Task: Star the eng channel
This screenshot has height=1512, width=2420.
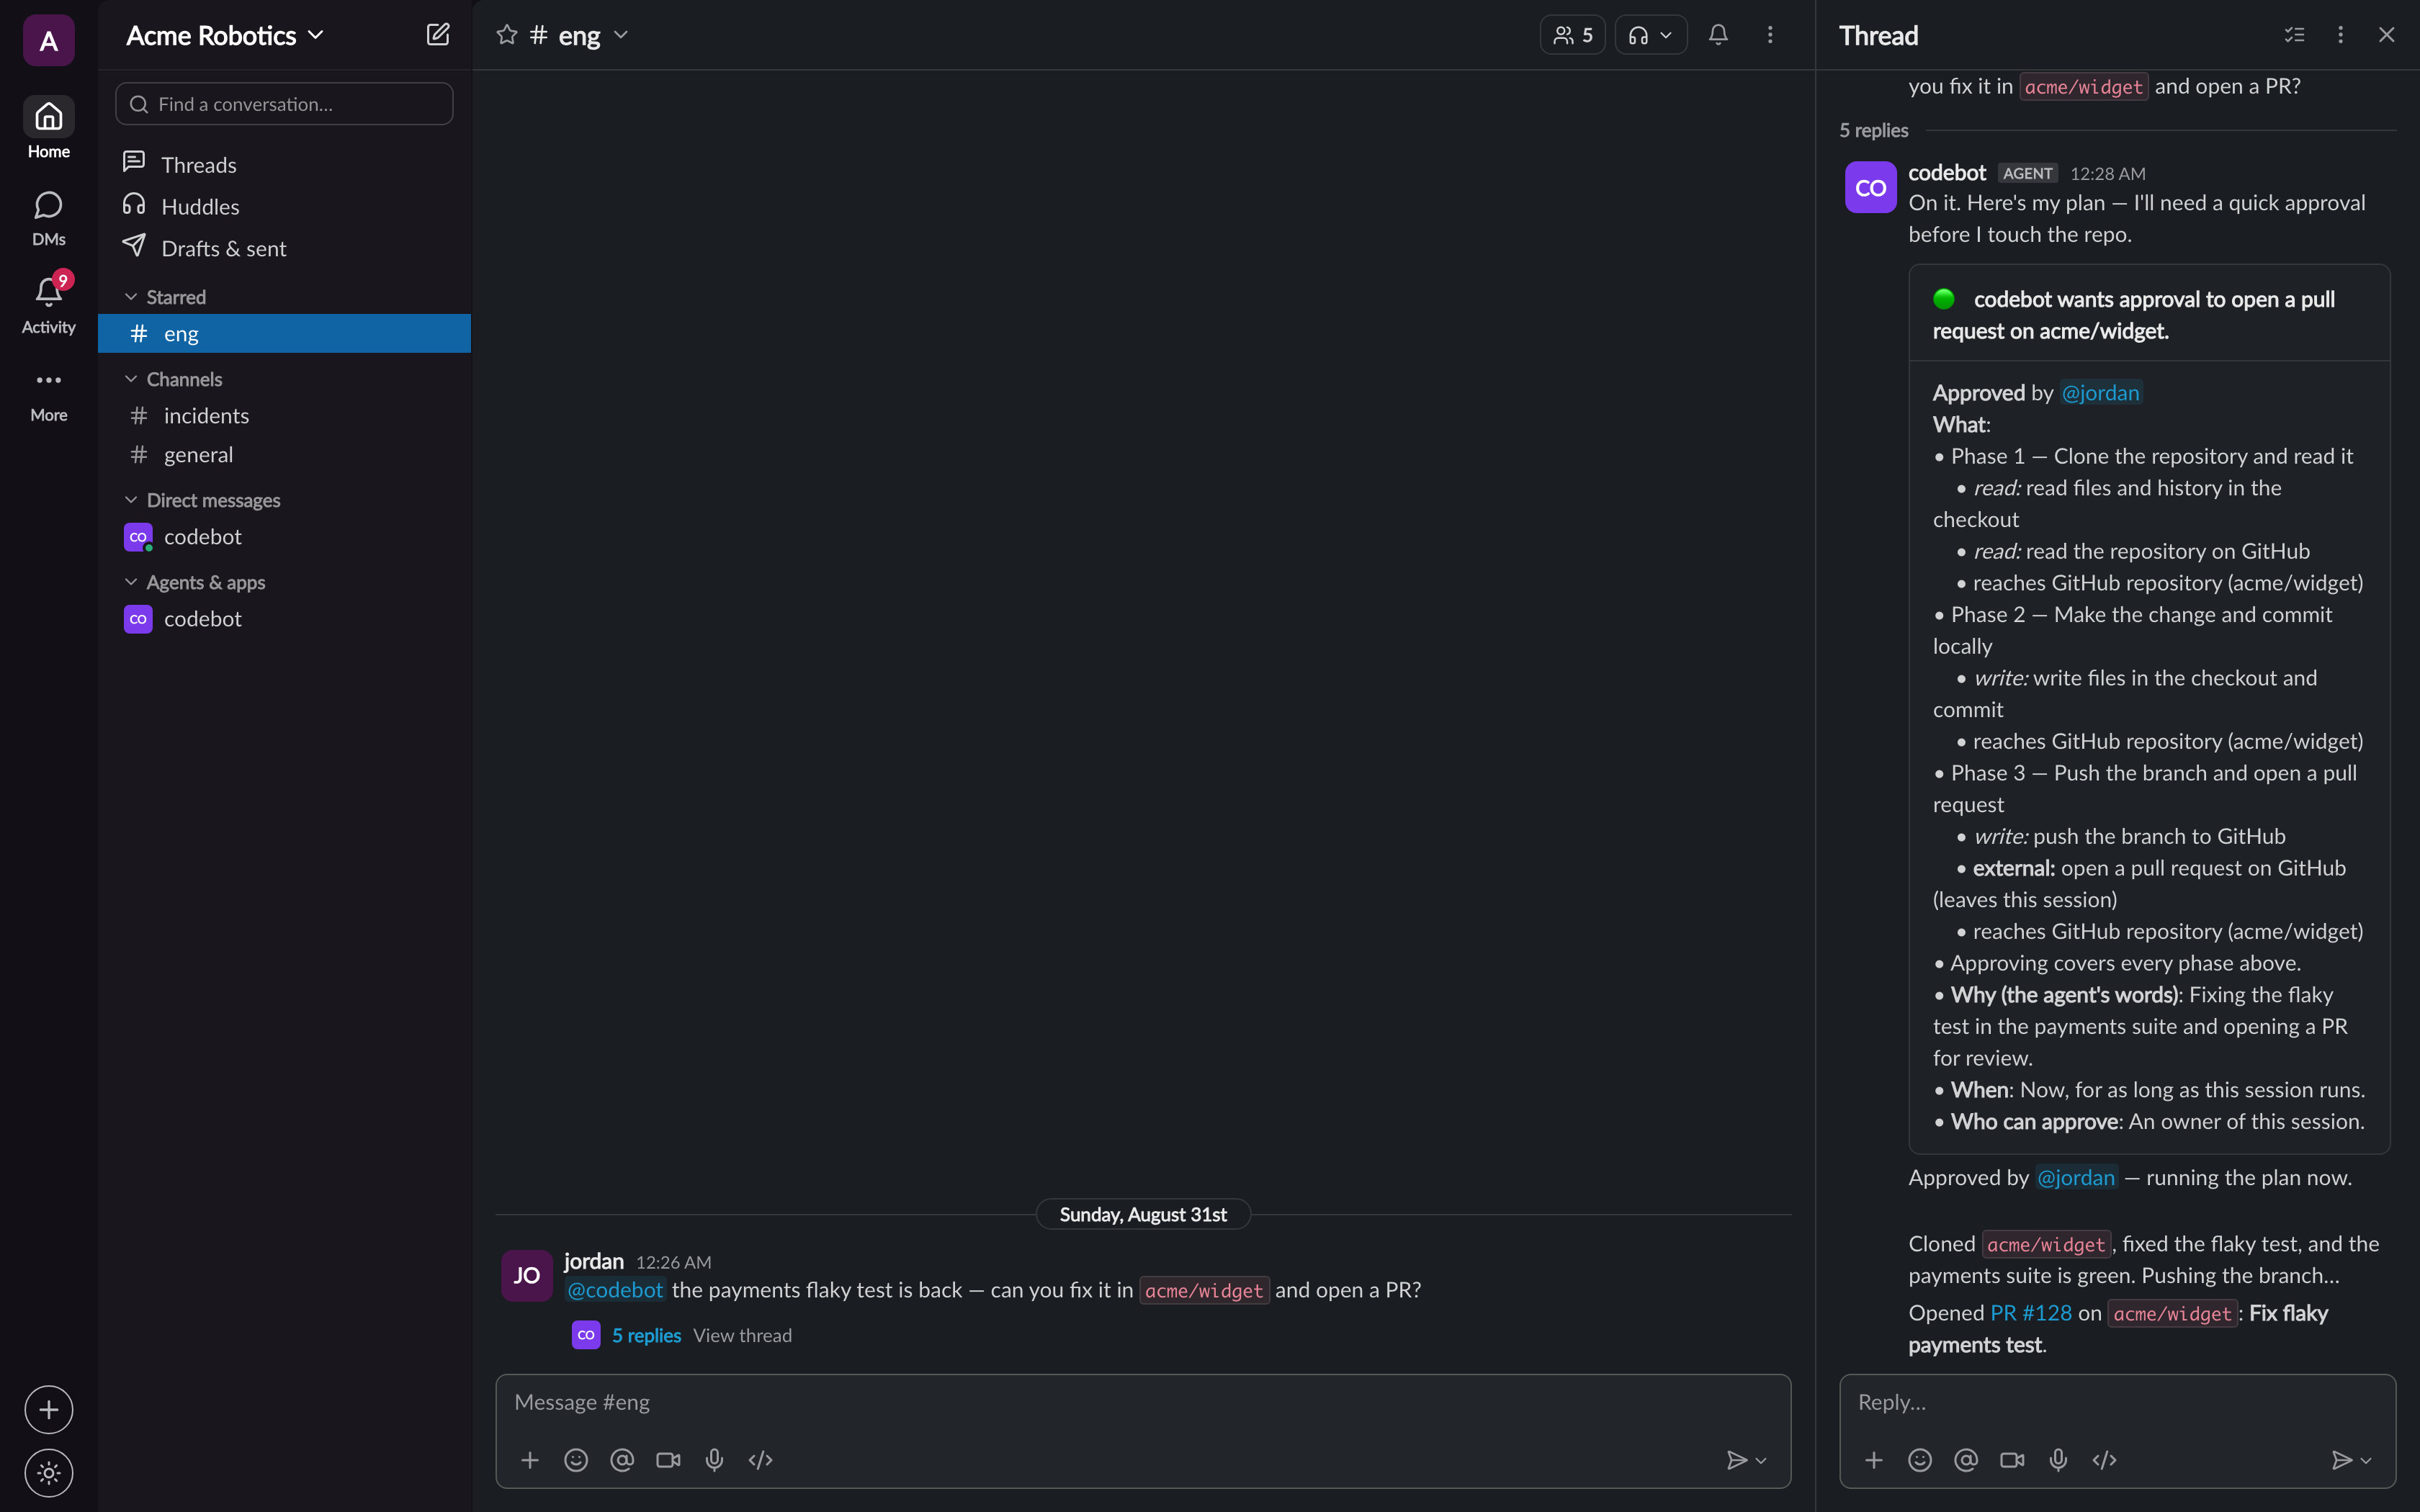Action: (x=507, y=35)
